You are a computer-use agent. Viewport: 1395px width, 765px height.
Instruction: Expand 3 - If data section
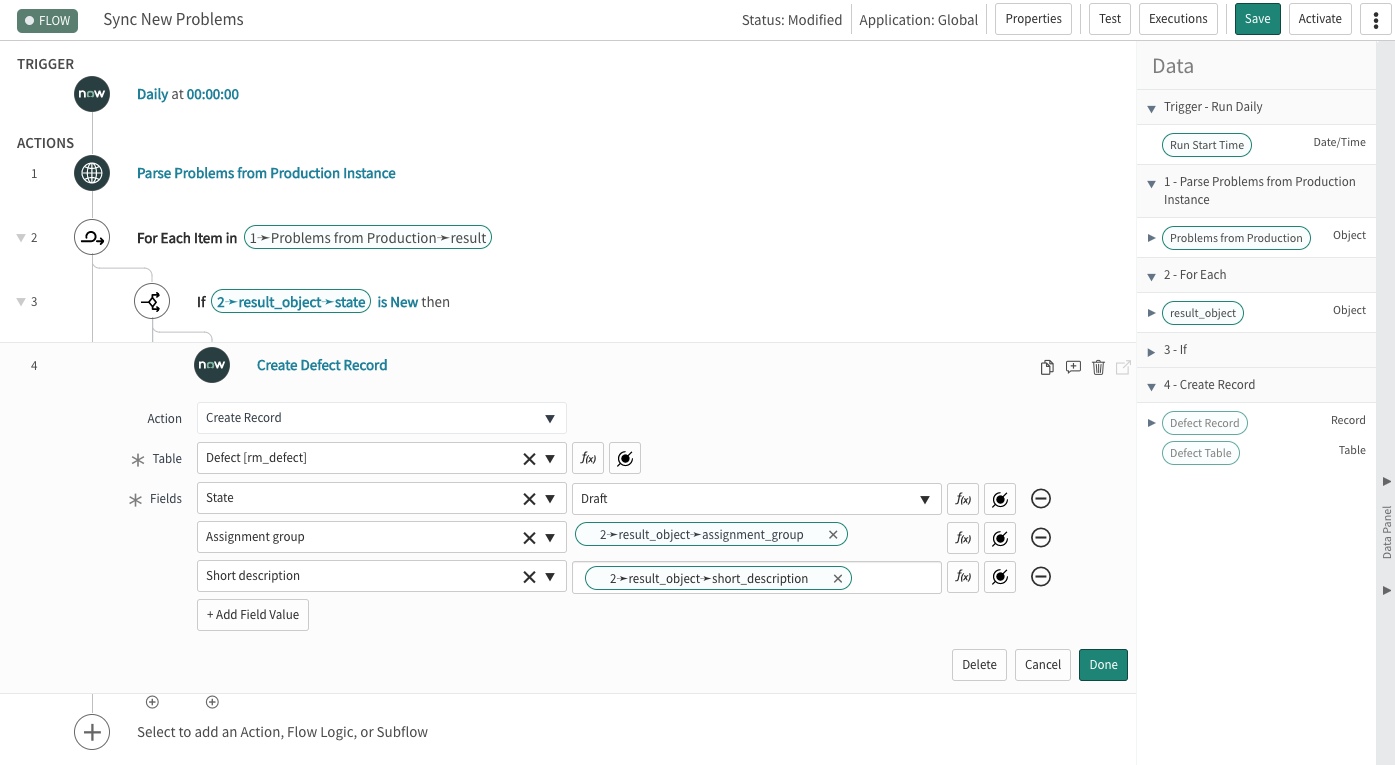[x=1152, y=351]
